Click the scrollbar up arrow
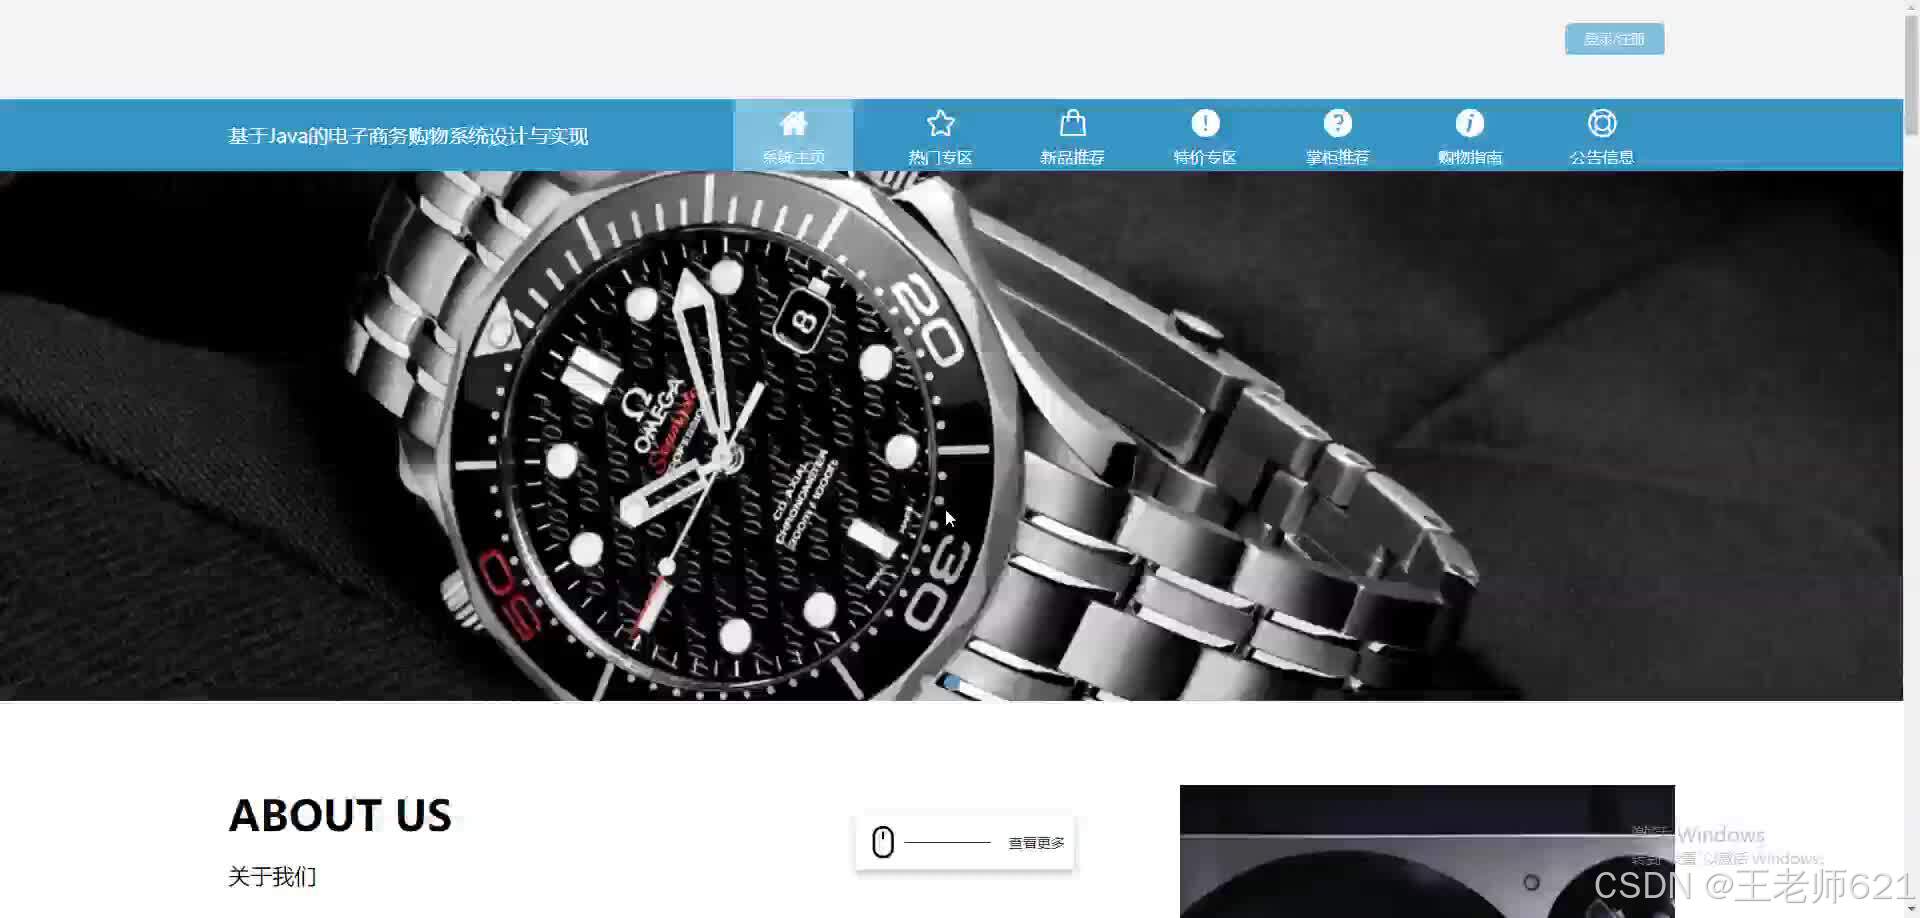Viewport: 1920px width, 918px height. pos(1911,6)
